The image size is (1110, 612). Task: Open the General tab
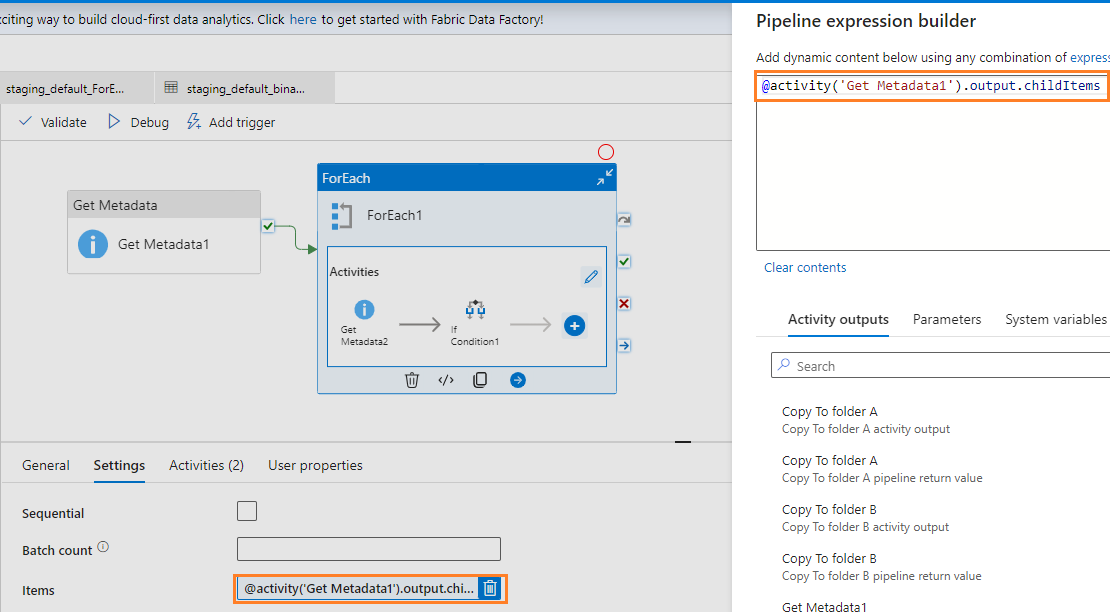[45, 465]
